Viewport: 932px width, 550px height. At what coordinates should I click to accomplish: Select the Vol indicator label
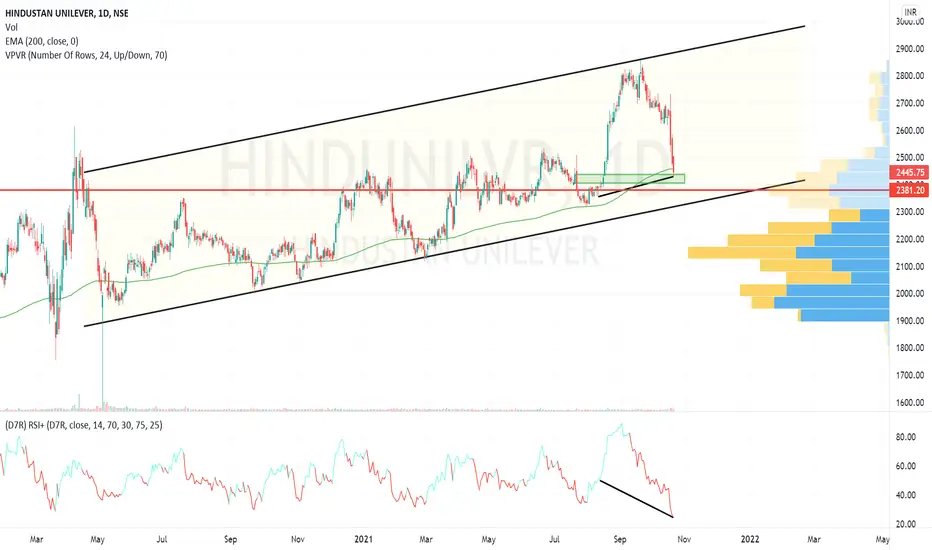[11, 27]
